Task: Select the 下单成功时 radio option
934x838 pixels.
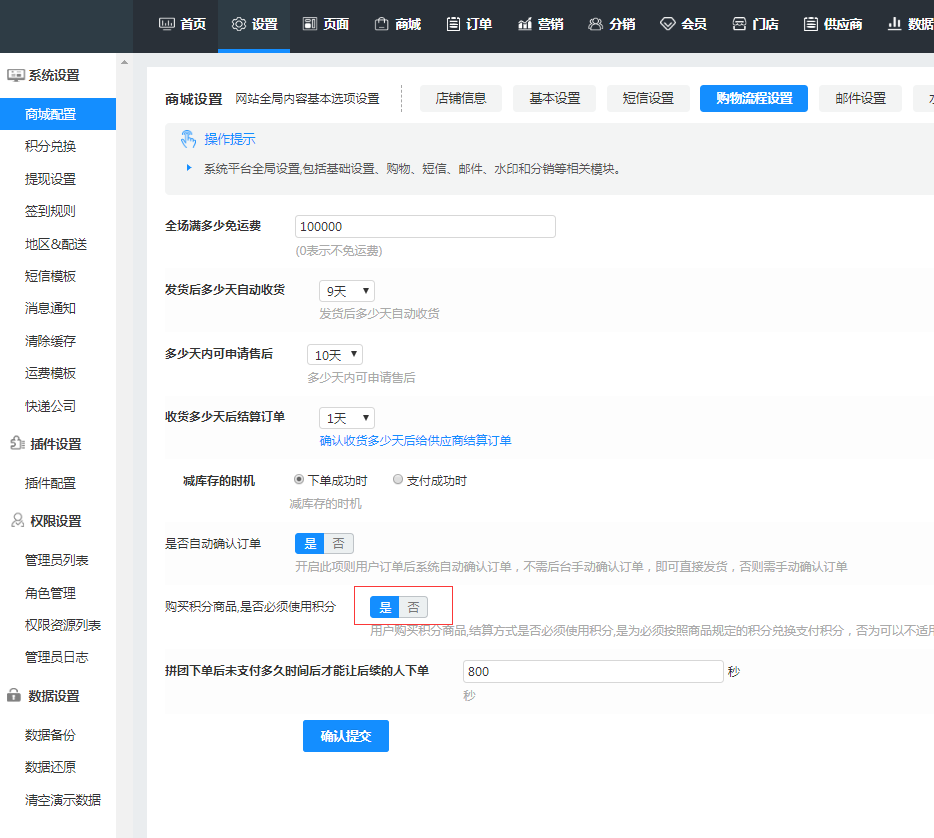Action: point(299,480)
